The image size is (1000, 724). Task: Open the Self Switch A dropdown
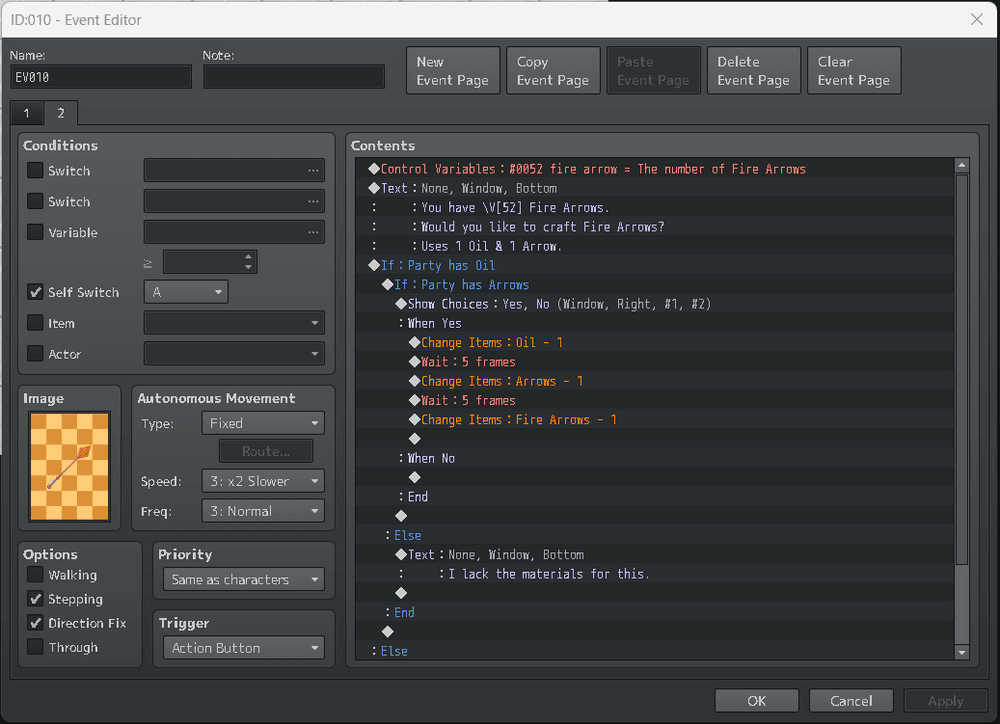[187, 292]
